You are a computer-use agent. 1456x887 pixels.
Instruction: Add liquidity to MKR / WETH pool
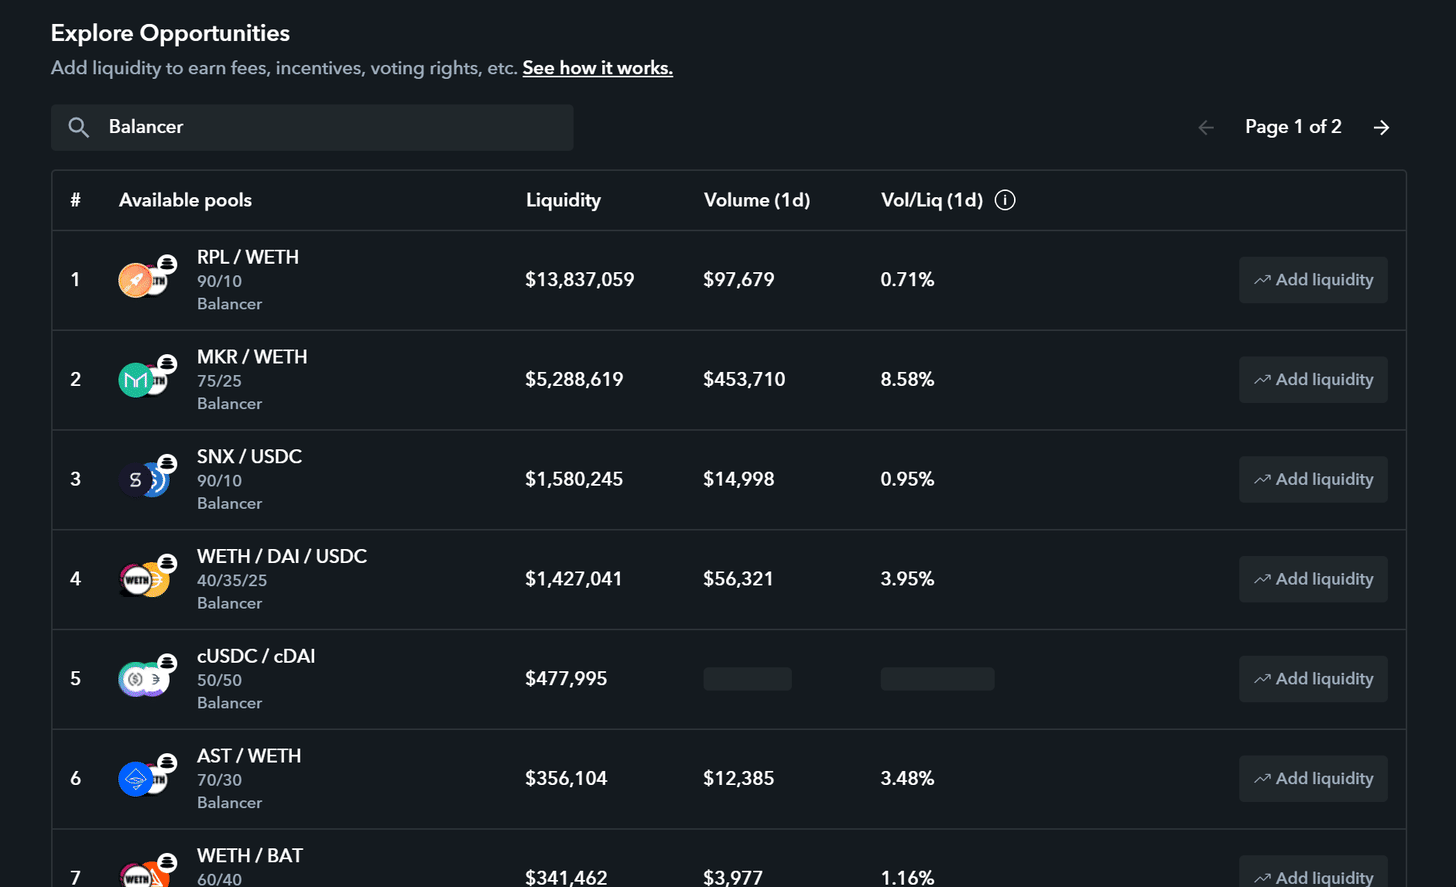[x=1312, y=380]
